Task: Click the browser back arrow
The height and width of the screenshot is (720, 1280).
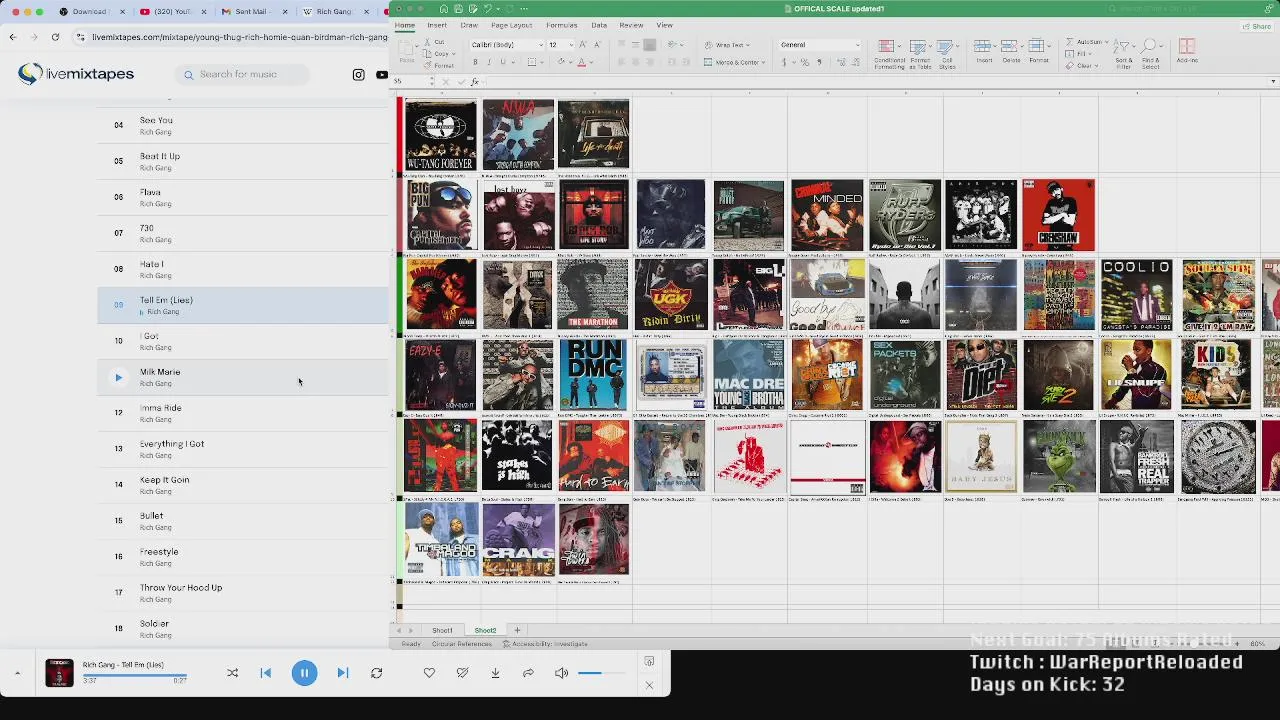Action: pyautogui.click(x=13, y=37)
